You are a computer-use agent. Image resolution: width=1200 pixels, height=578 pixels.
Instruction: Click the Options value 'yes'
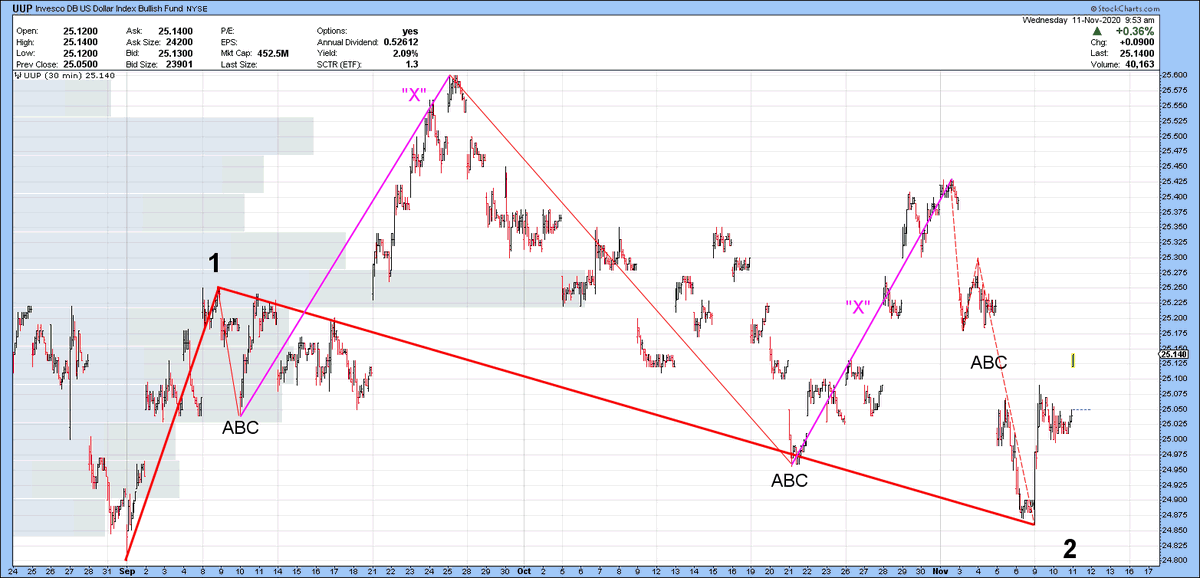[409, 31]
